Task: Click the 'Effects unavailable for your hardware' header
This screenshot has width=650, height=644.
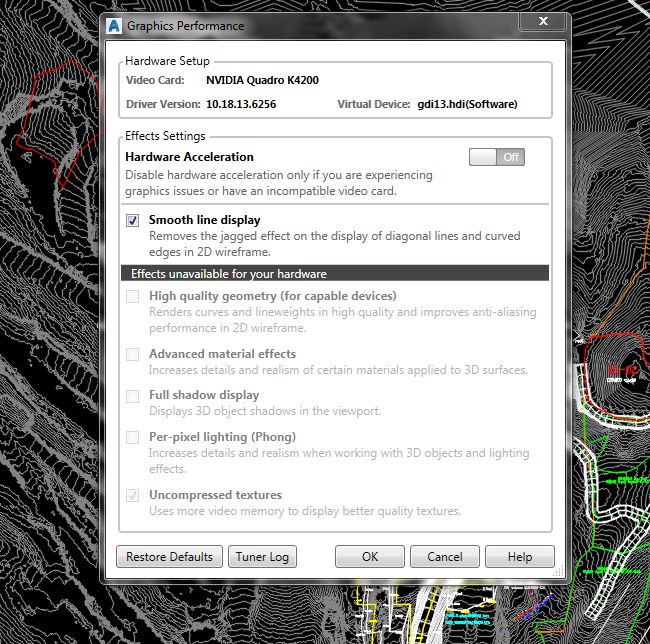Action: pyautogui.click(x=335, y=274)
